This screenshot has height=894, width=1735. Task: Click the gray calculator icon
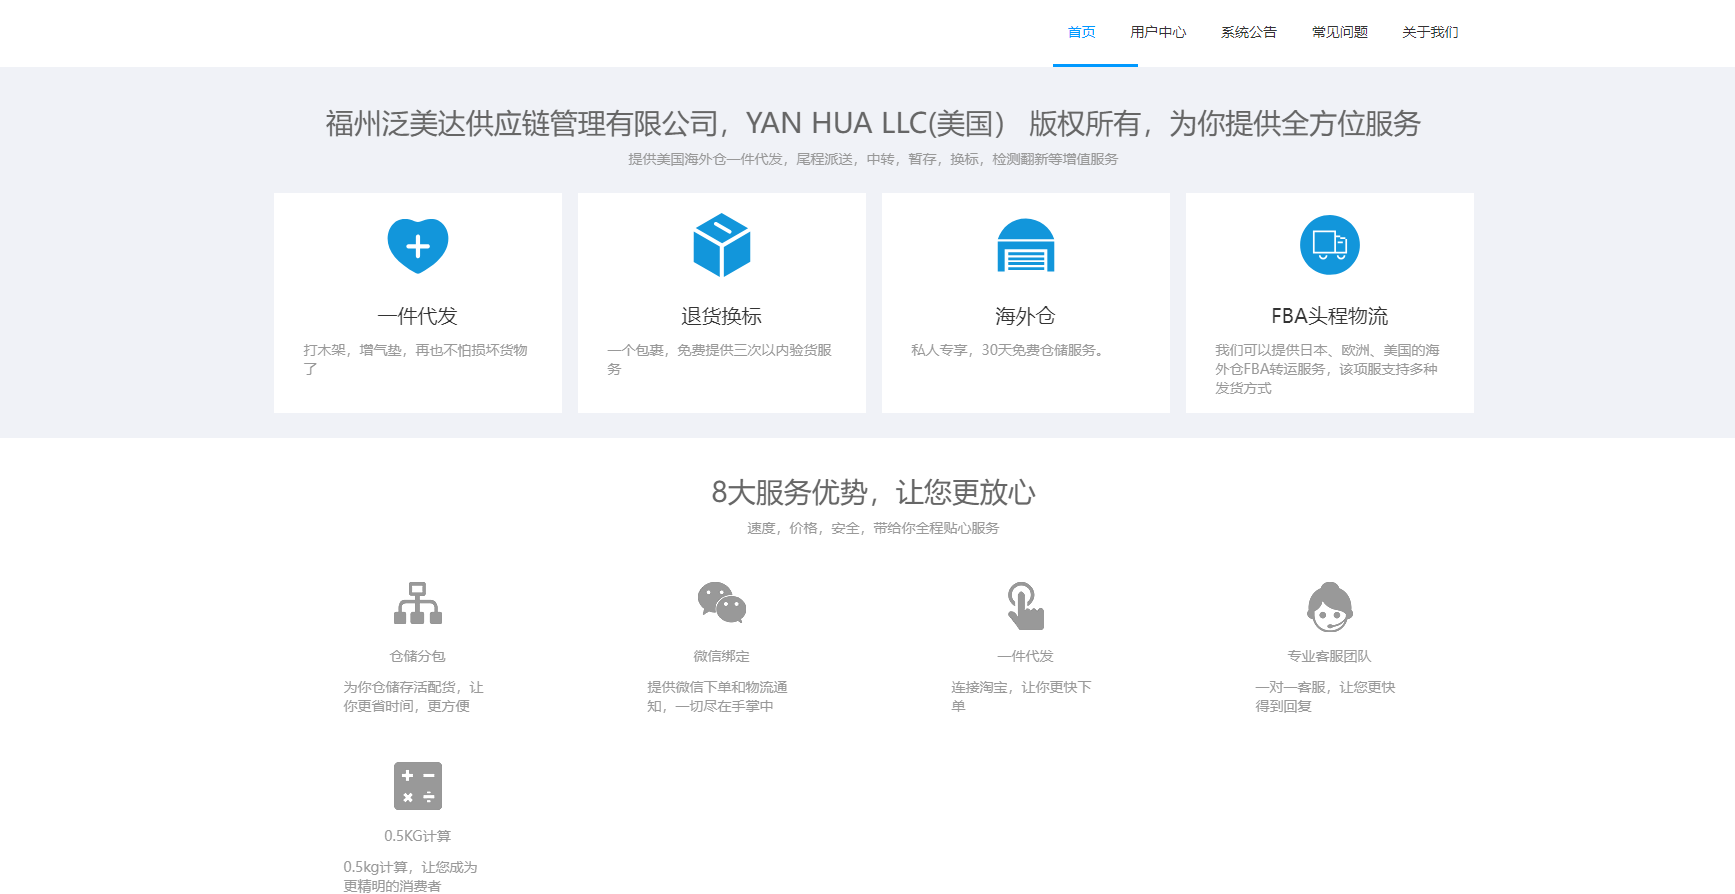418,786
